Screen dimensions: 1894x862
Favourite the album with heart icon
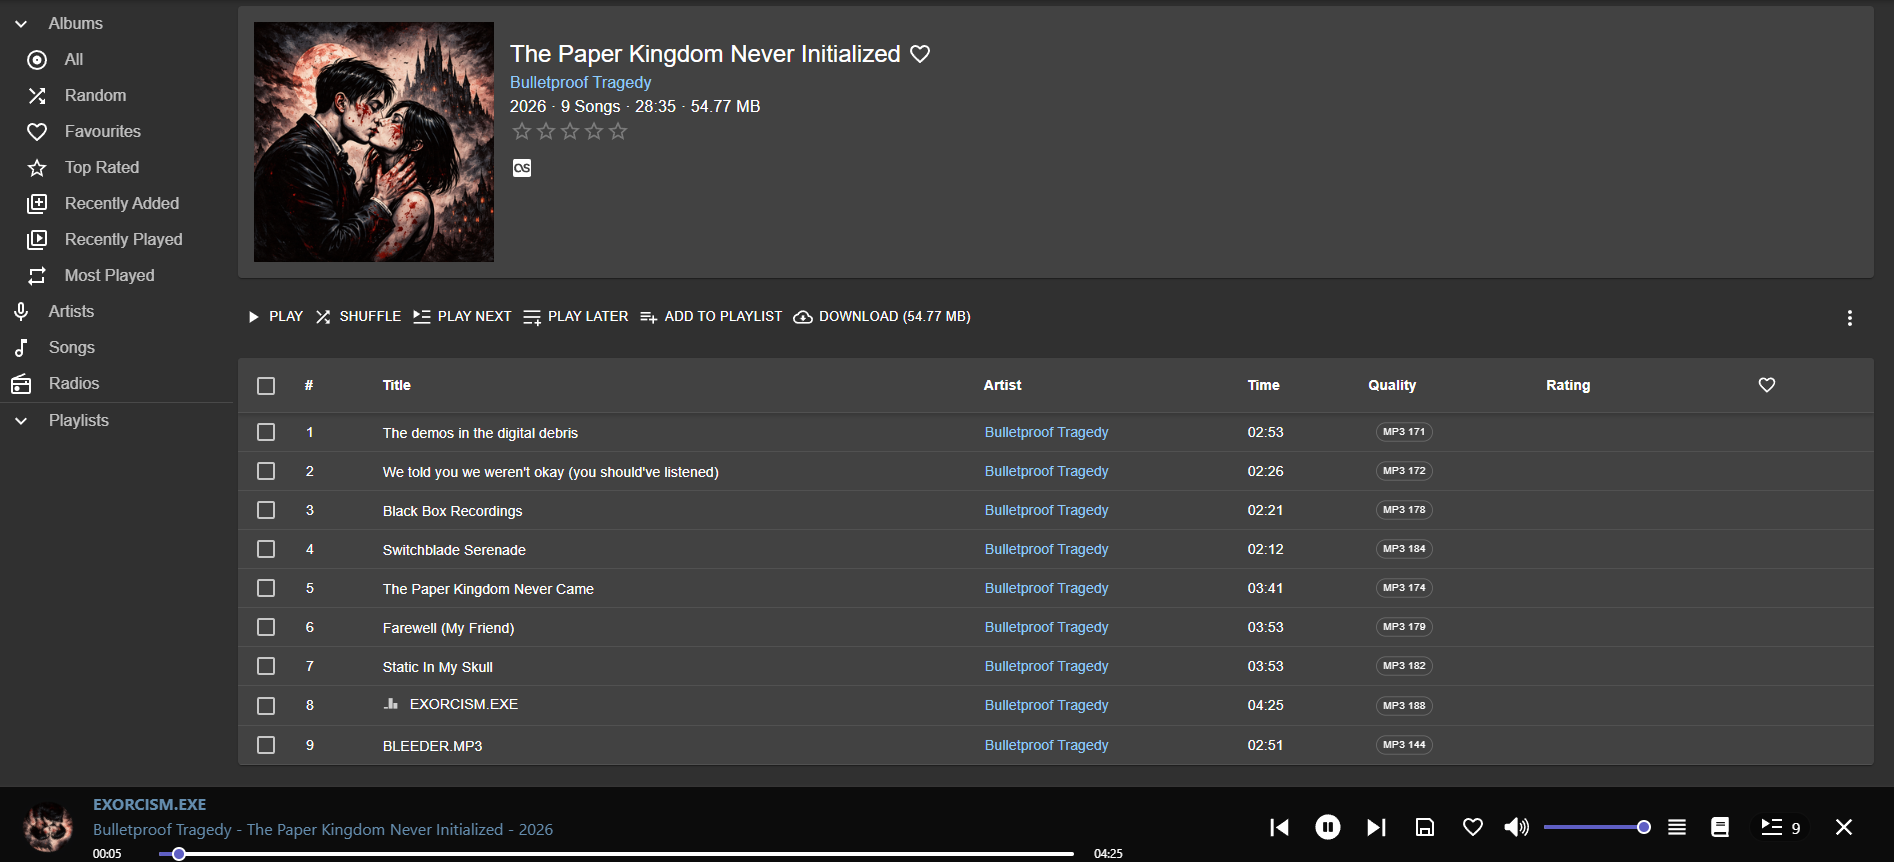(x=920, y=54)
